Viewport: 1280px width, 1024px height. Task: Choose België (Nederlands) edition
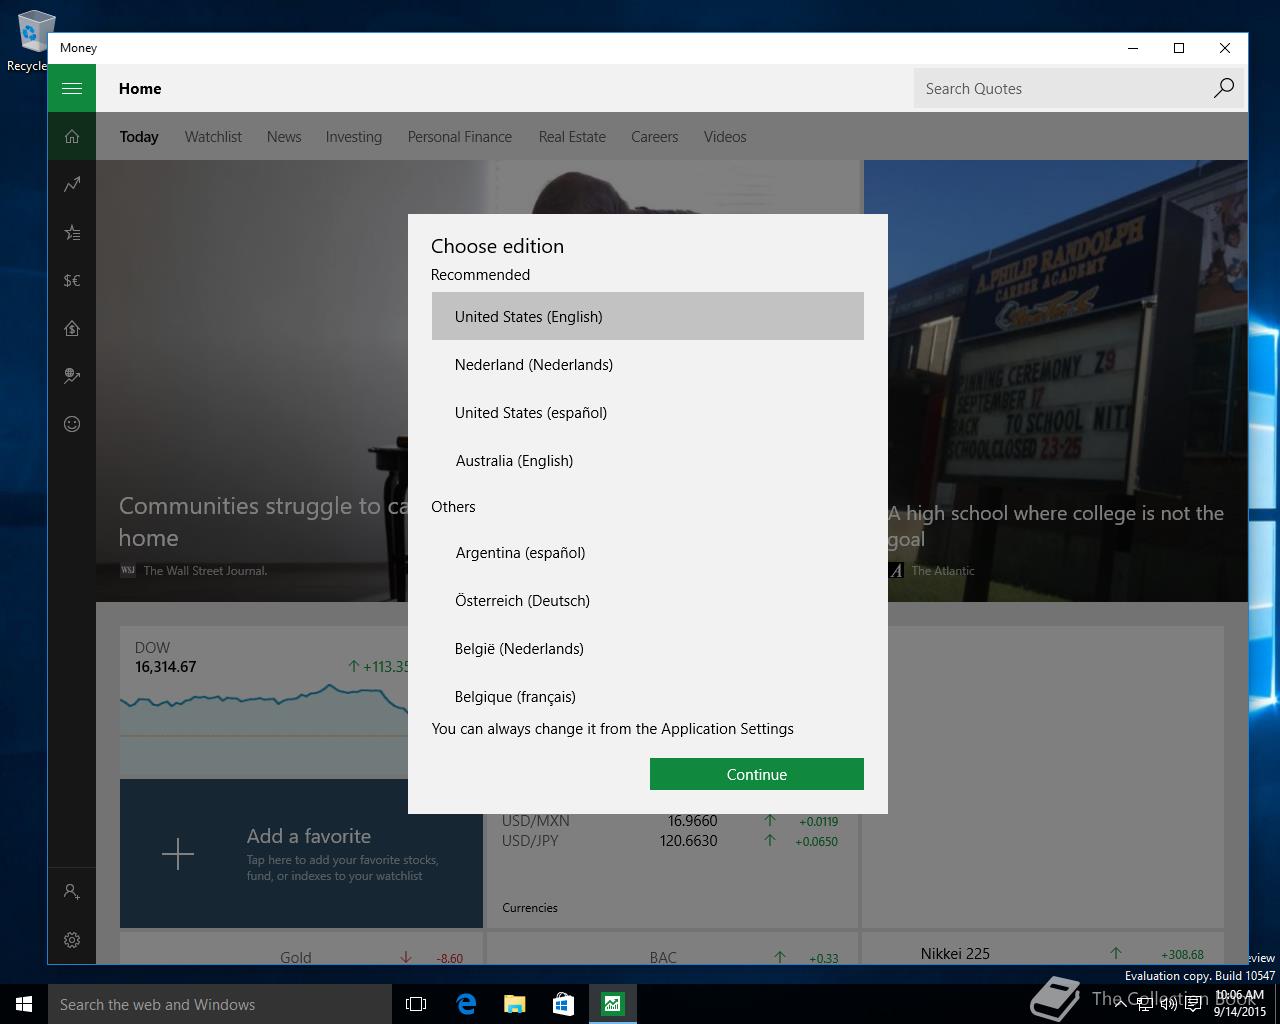pos(648,648)
